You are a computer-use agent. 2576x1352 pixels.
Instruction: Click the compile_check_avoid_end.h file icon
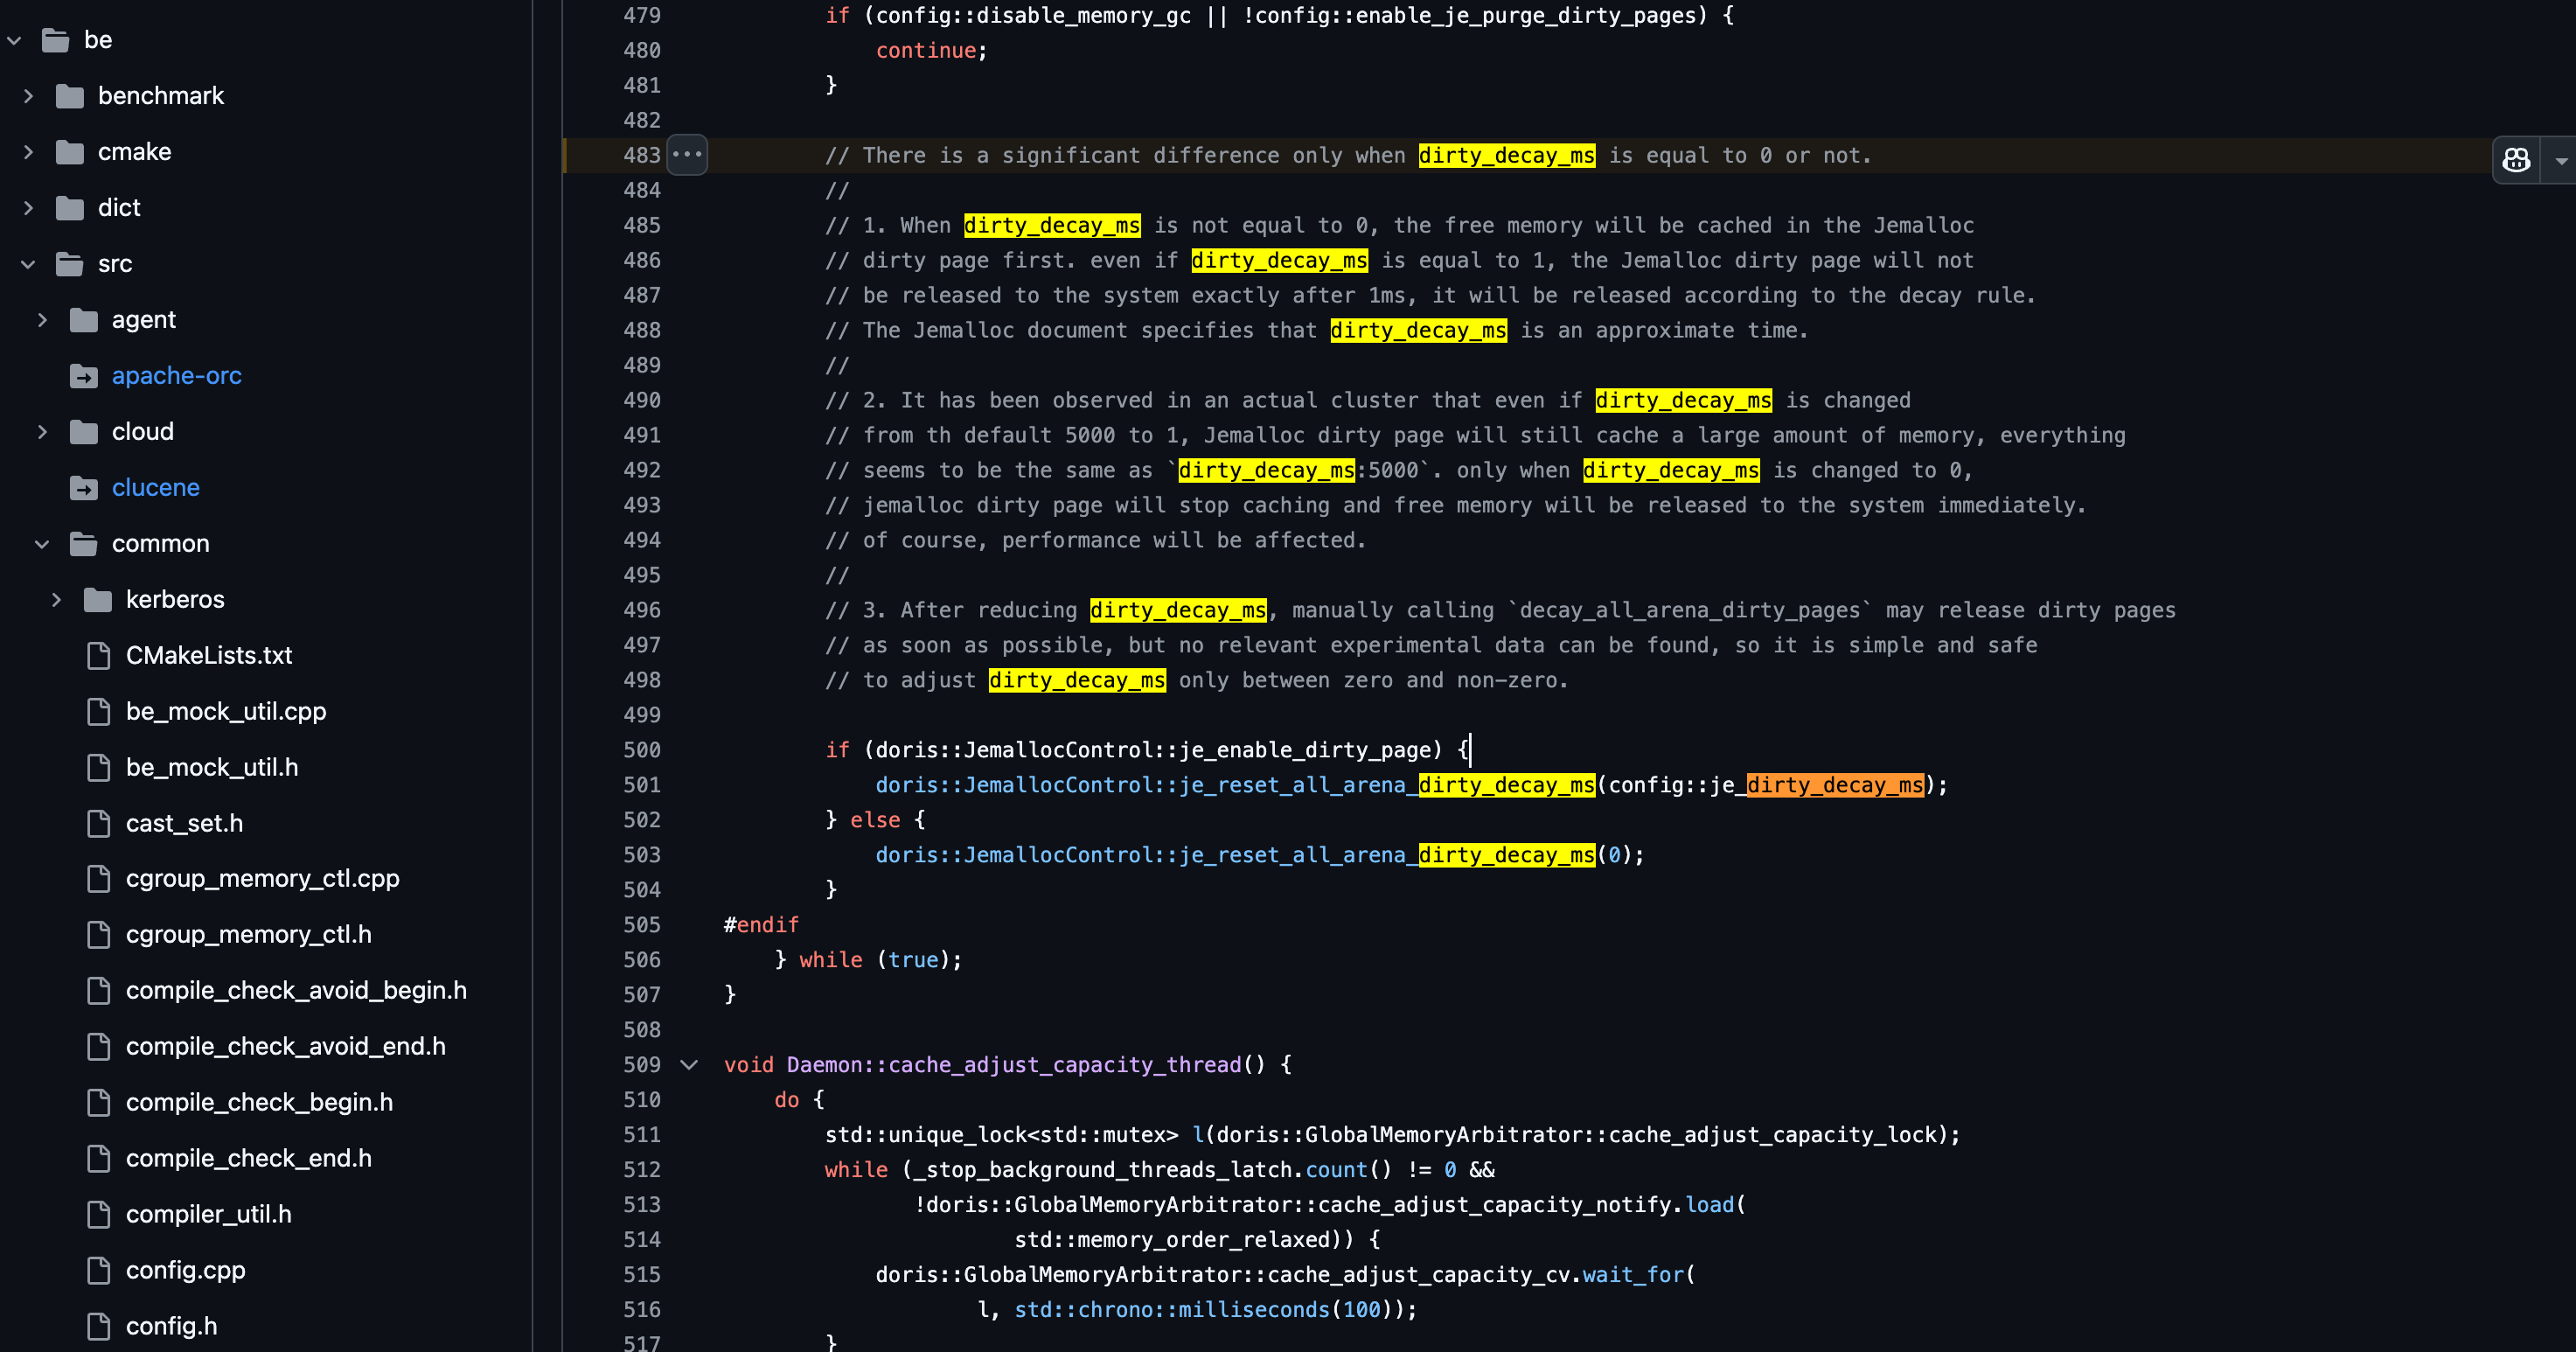[x=98, y=1047]
